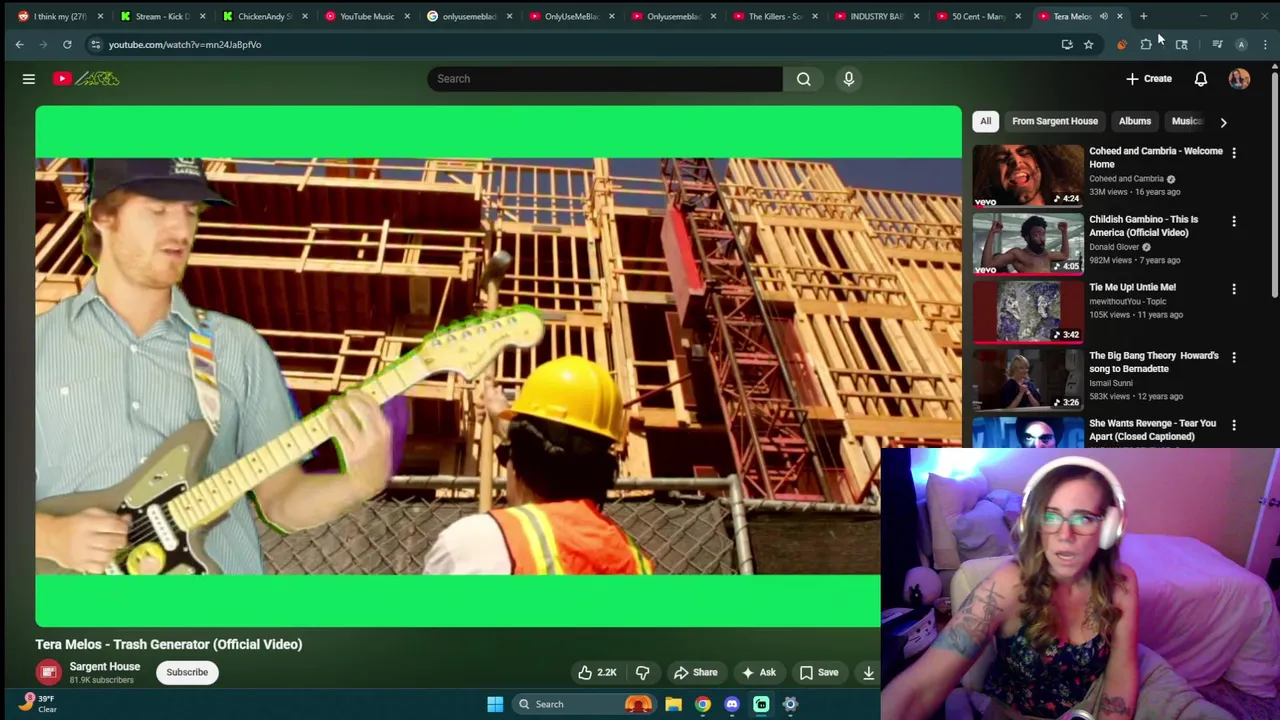Dislike the video with the thumbs-down
The height and width of the screenshot is (720, 1280).
[643, 672]
